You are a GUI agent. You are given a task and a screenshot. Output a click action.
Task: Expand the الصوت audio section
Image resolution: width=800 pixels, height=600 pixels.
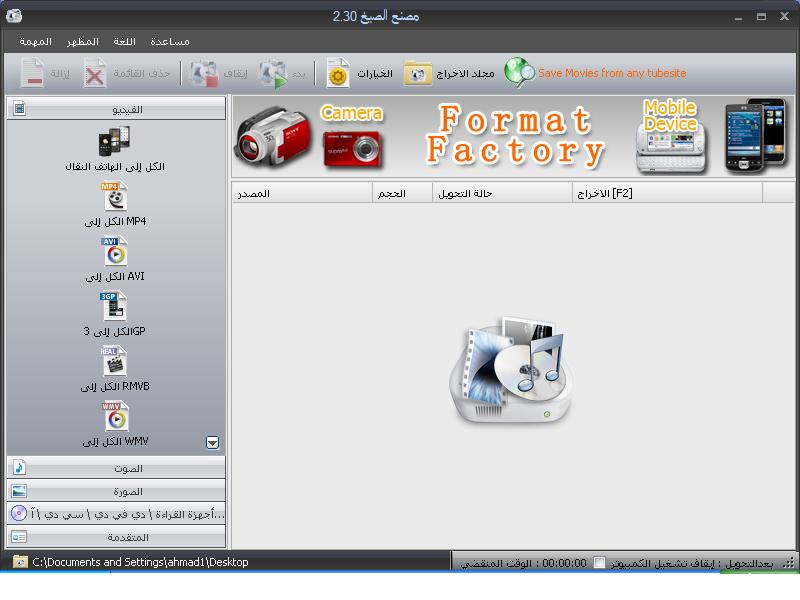coord(116,468)
